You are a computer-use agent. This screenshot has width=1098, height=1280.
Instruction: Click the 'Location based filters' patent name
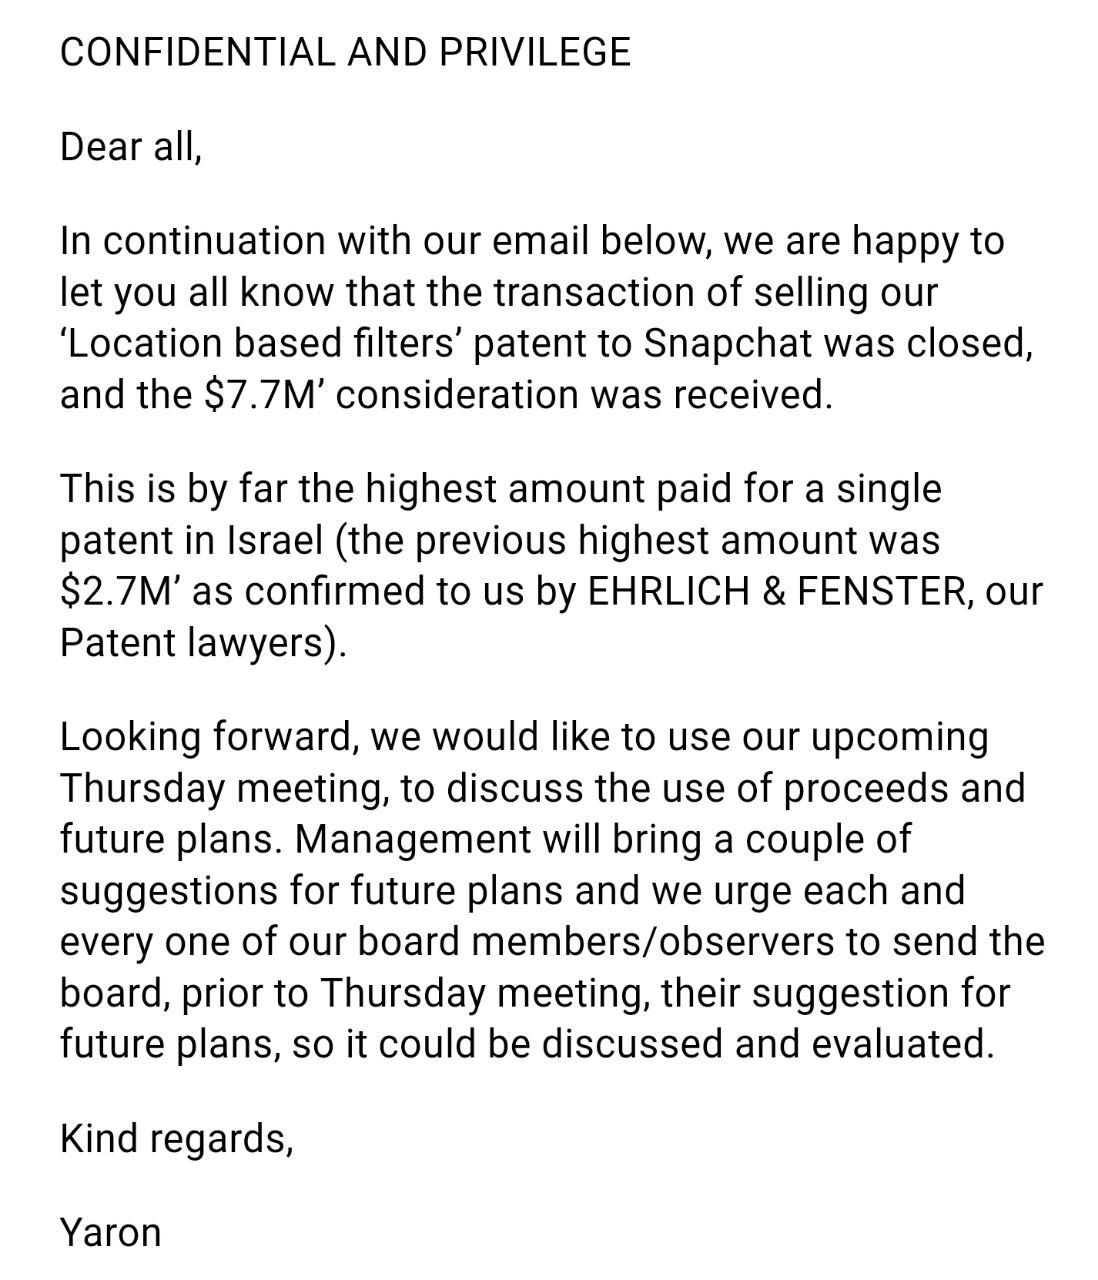[x=260, y=343]
